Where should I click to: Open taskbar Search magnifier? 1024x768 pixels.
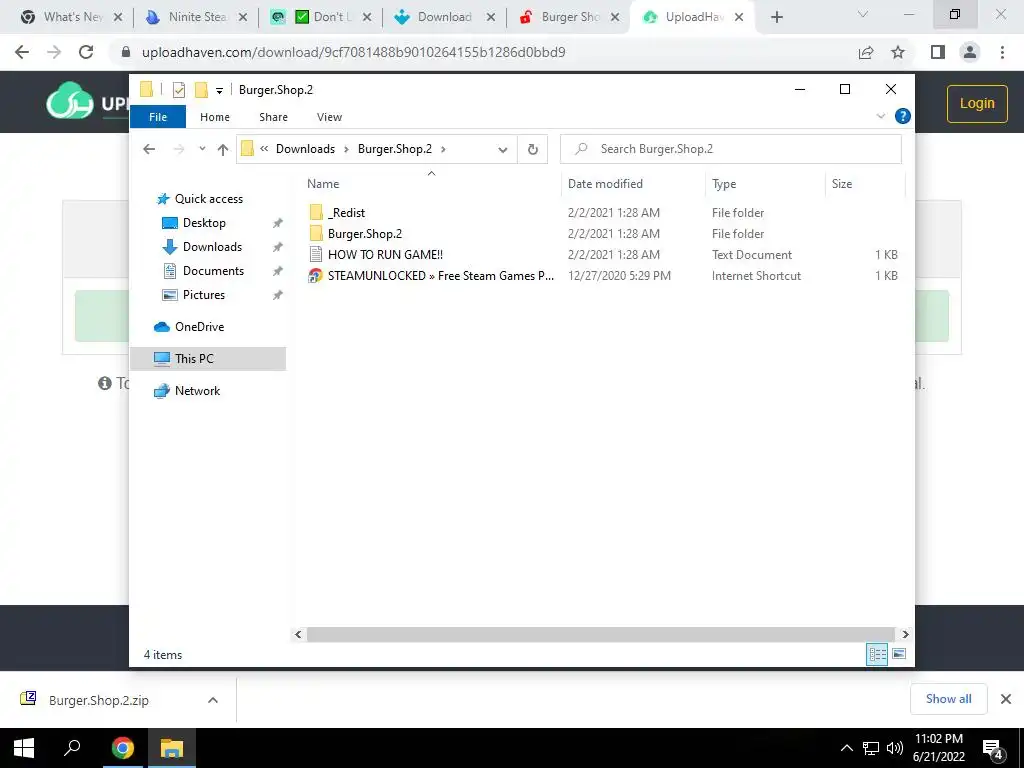(72, 748)
